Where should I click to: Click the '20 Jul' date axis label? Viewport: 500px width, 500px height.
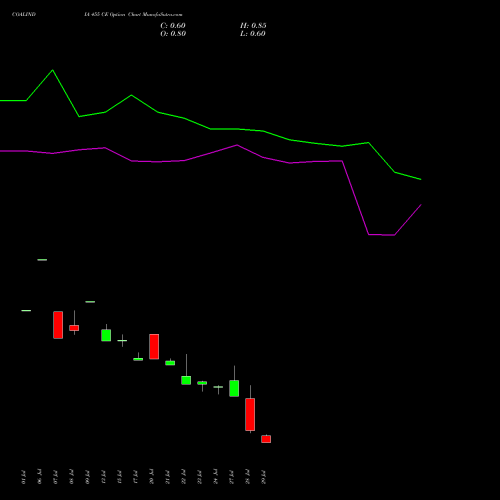(152, 477)
